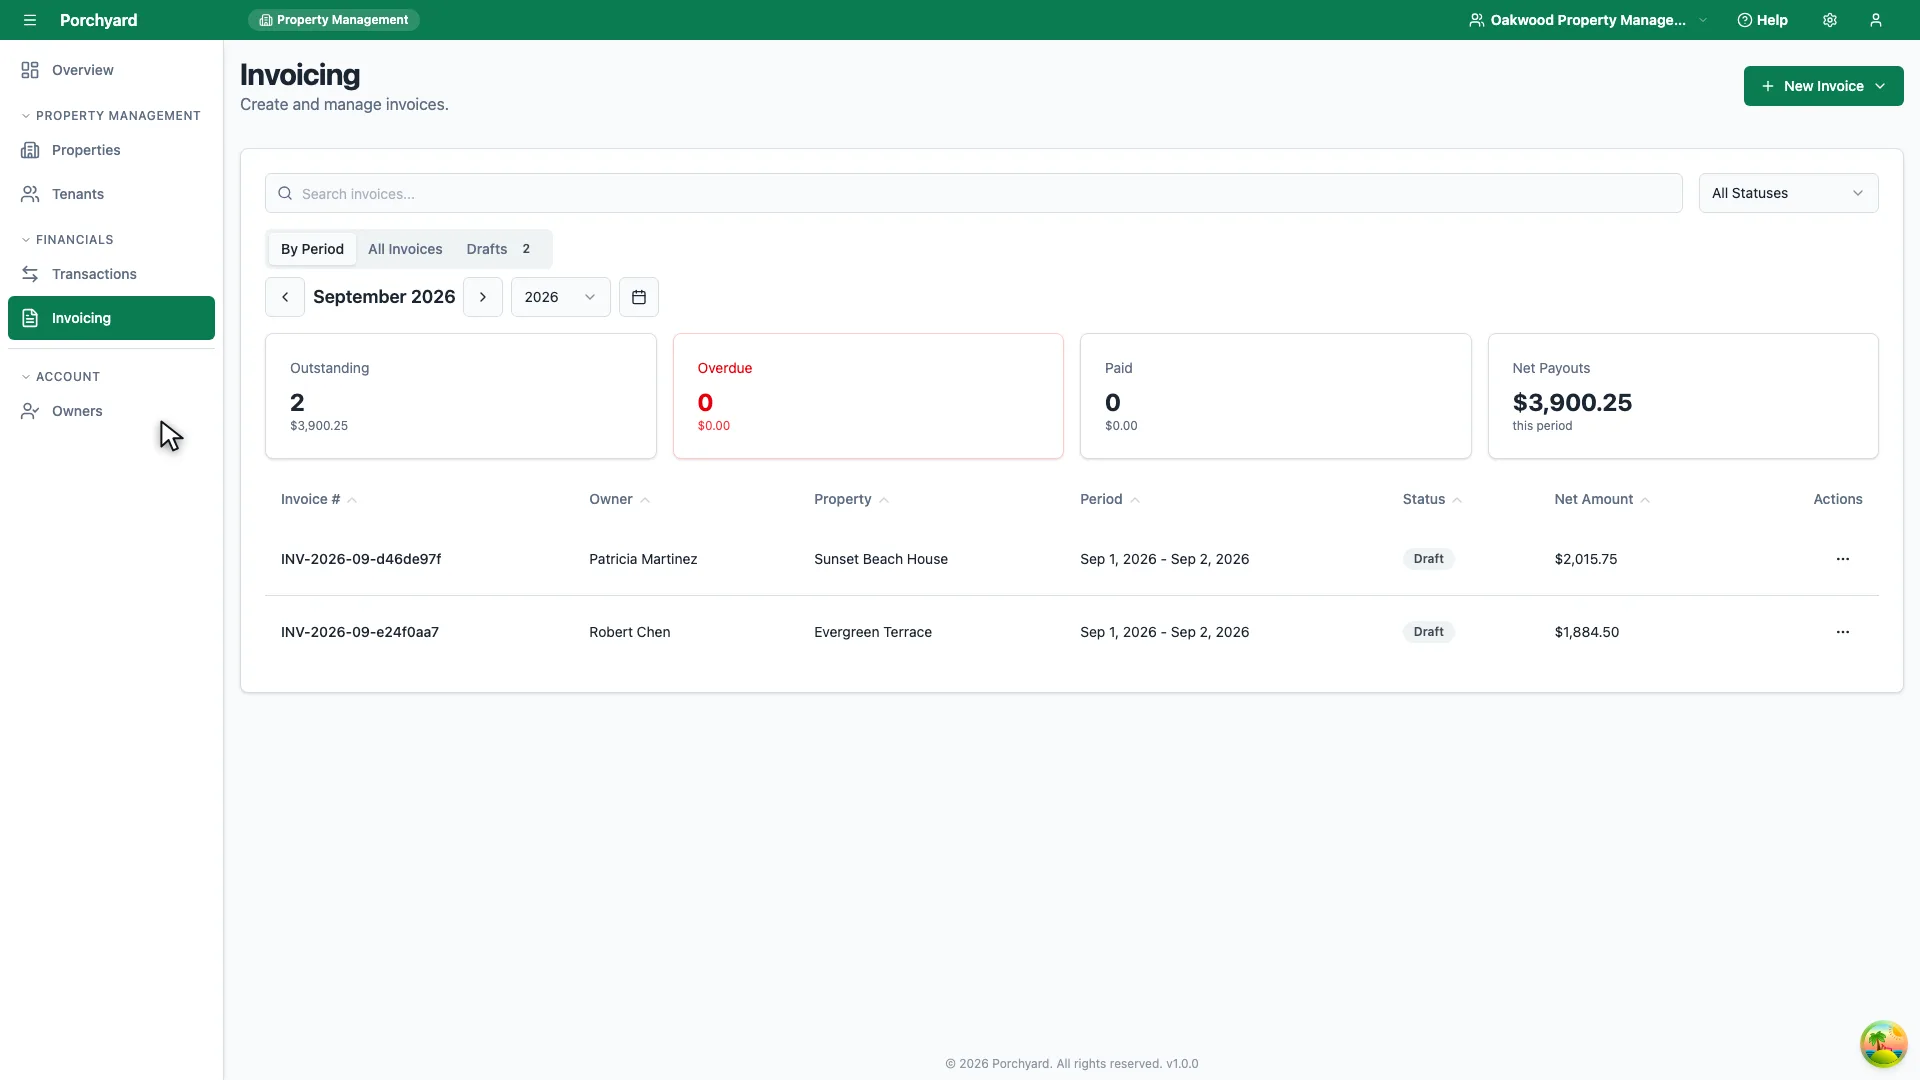1920x1080 pixels.
Task: Switch to By Period tab
Action: click(312, 249)
